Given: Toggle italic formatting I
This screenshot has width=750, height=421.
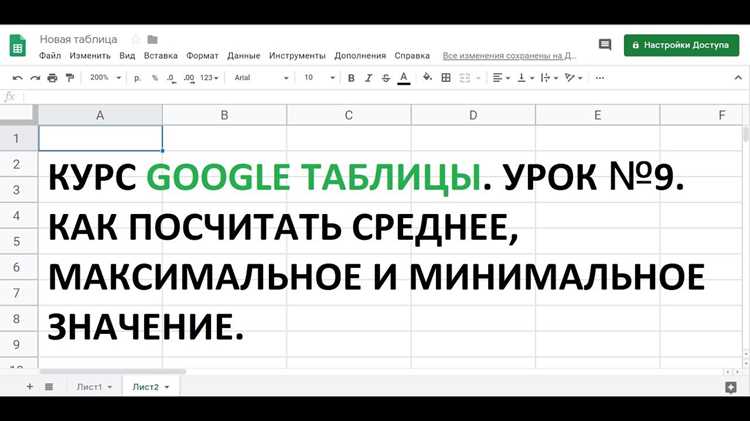Looking at the screenshot, I should (368, 78).
